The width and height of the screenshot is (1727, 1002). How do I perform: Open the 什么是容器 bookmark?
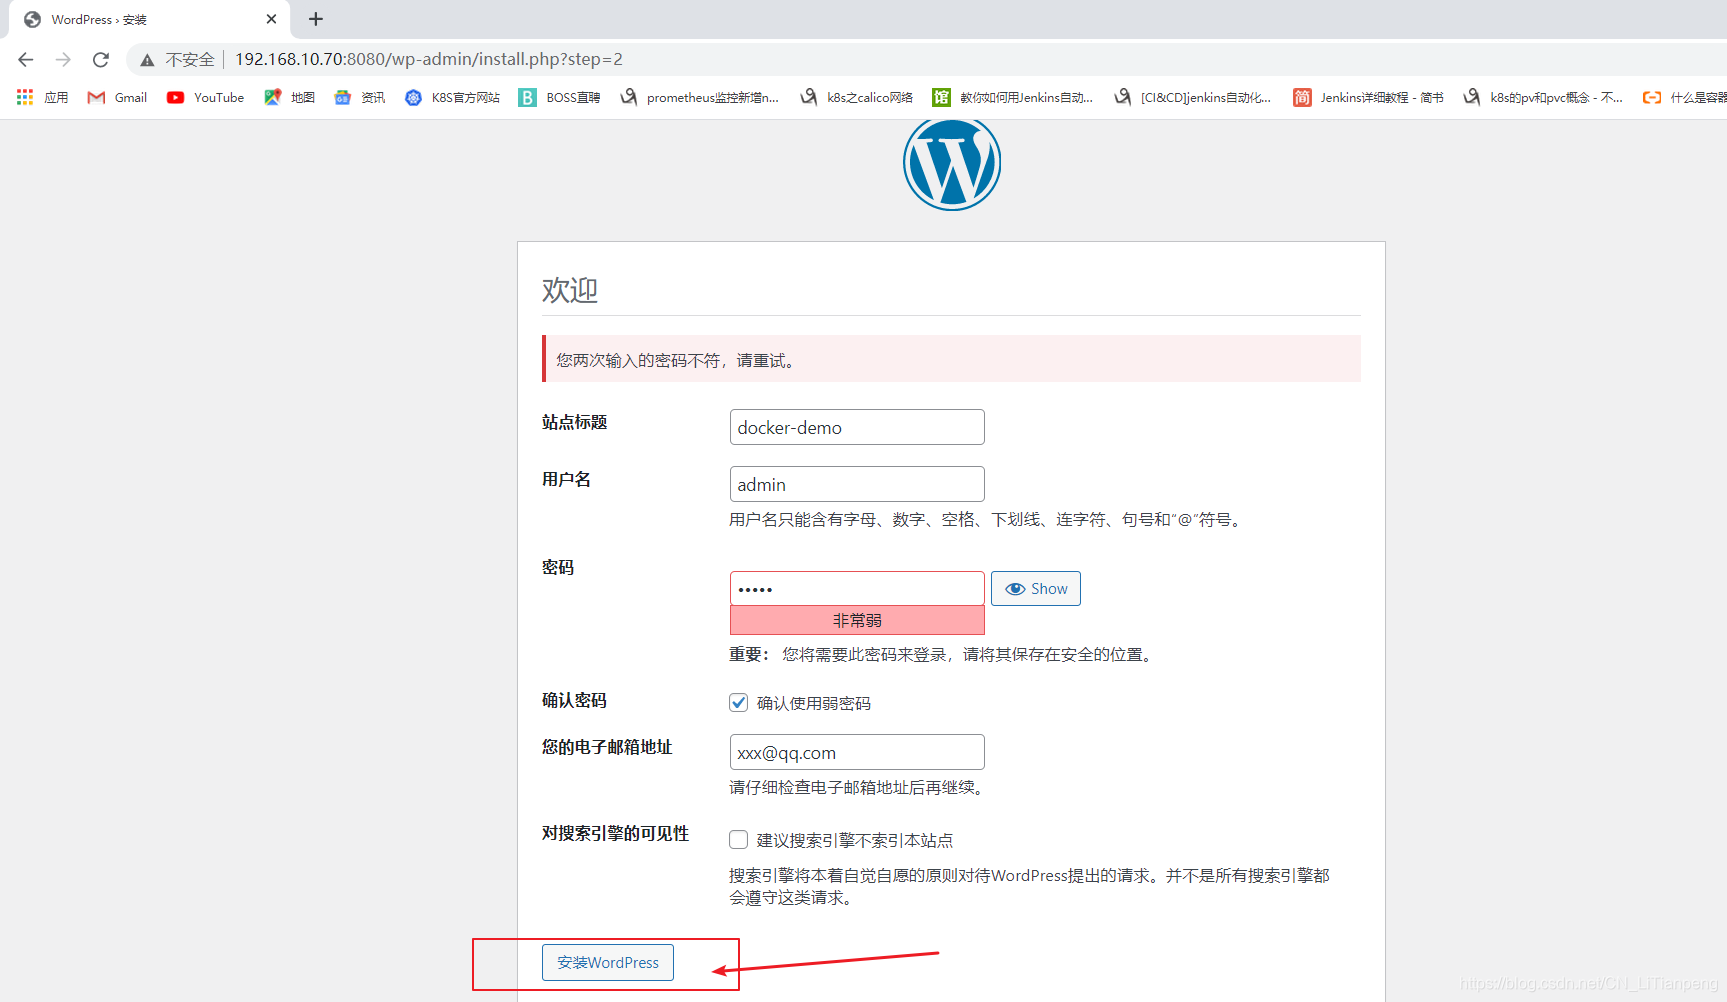coord(1685,97)
